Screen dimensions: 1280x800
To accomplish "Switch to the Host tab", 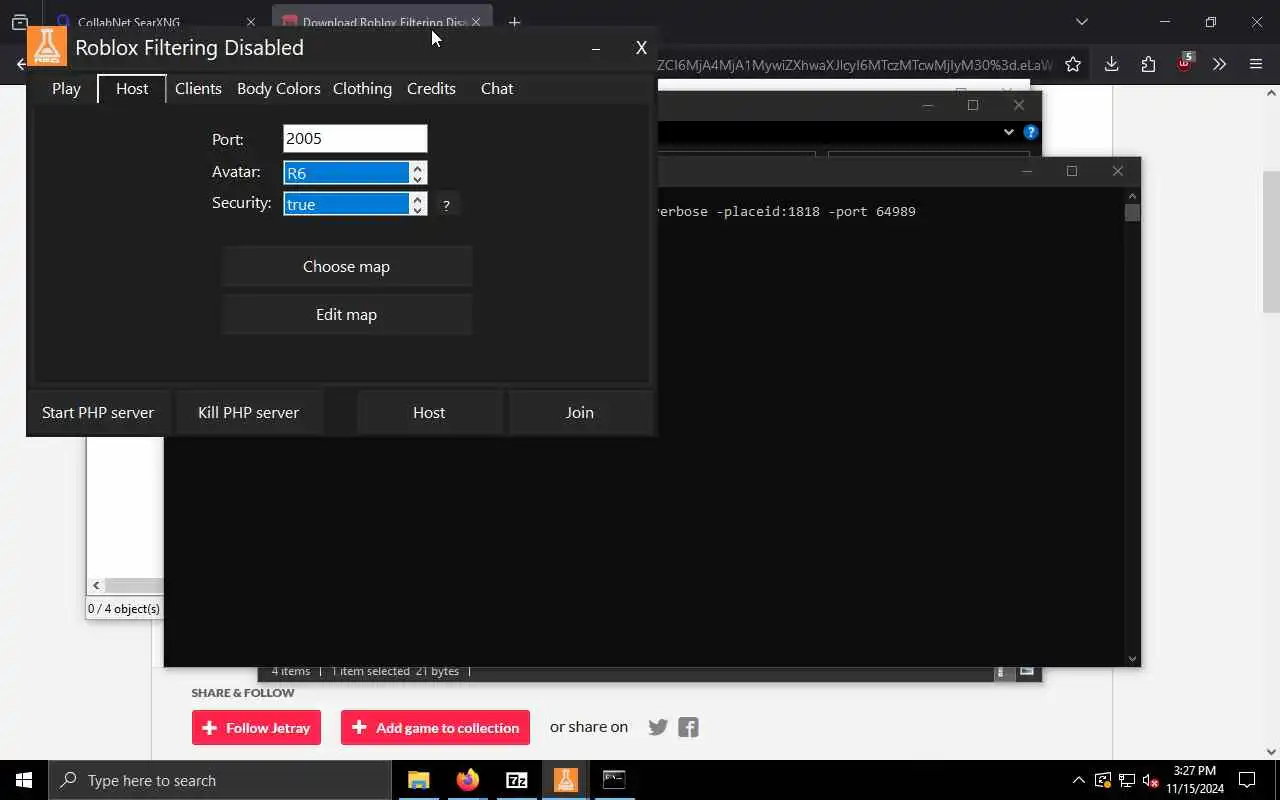I will [x=132, y=88].
